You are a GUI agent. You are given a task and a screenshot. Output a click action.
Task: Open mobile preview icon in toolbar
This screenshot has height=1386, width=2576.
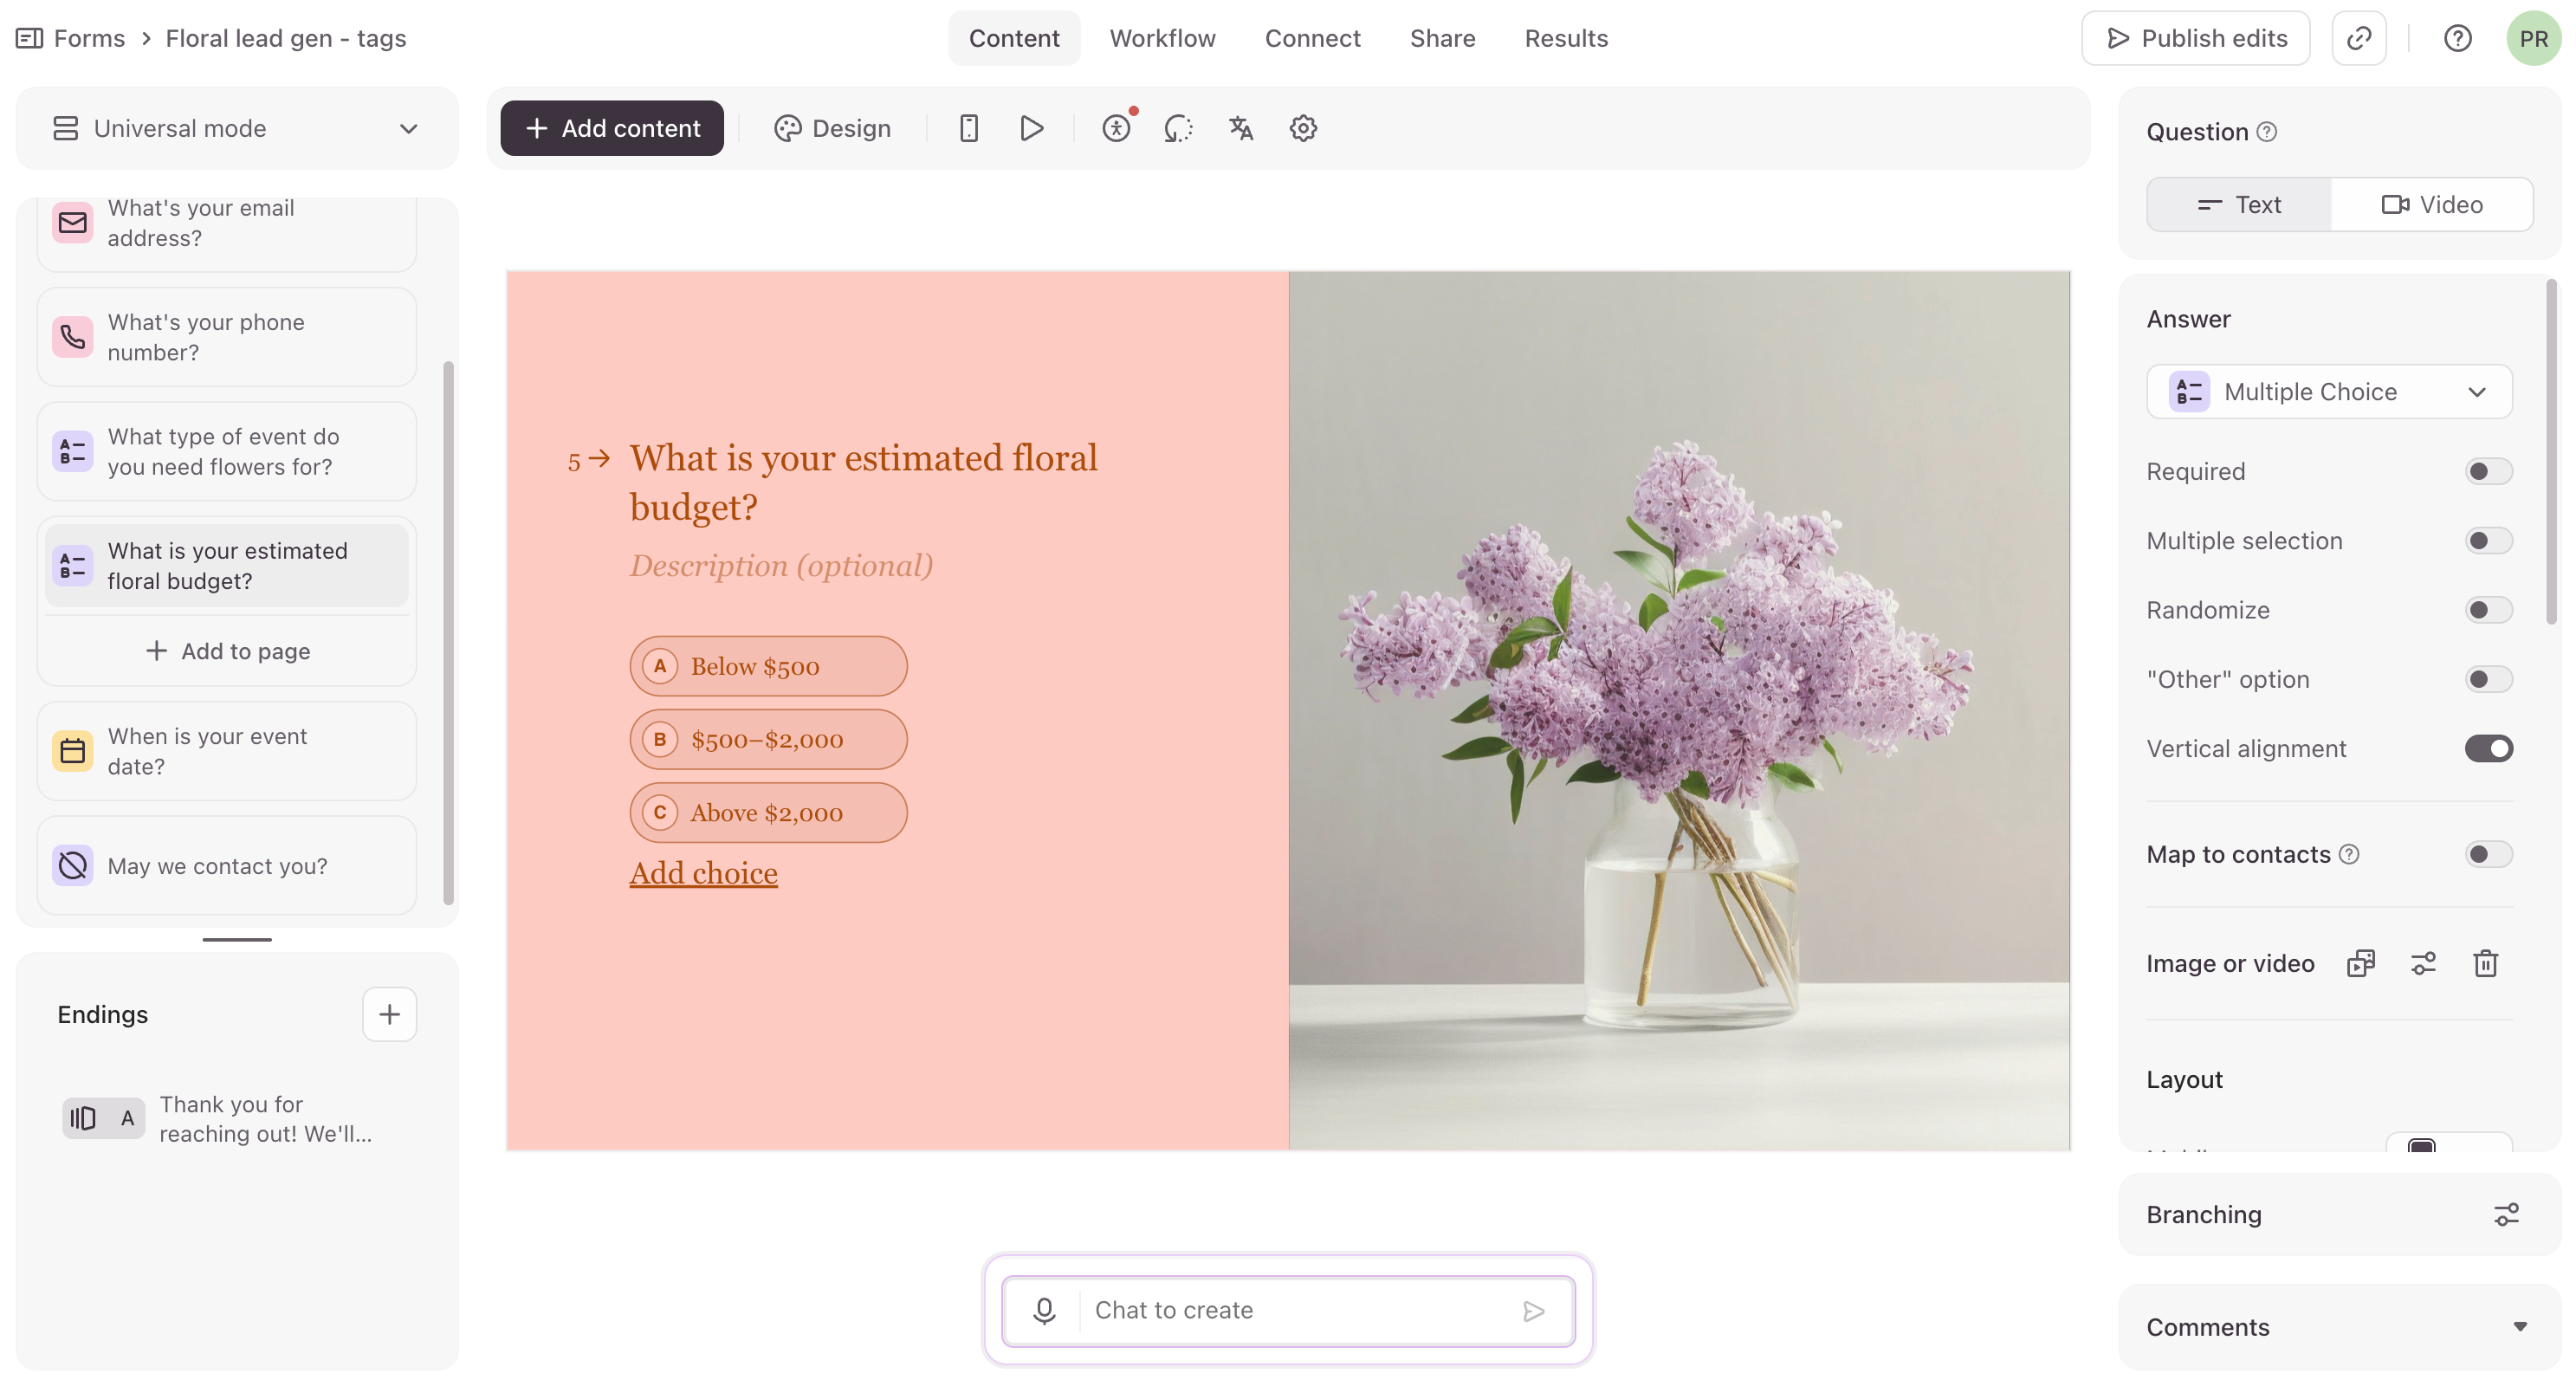click(x=968, y=128)
